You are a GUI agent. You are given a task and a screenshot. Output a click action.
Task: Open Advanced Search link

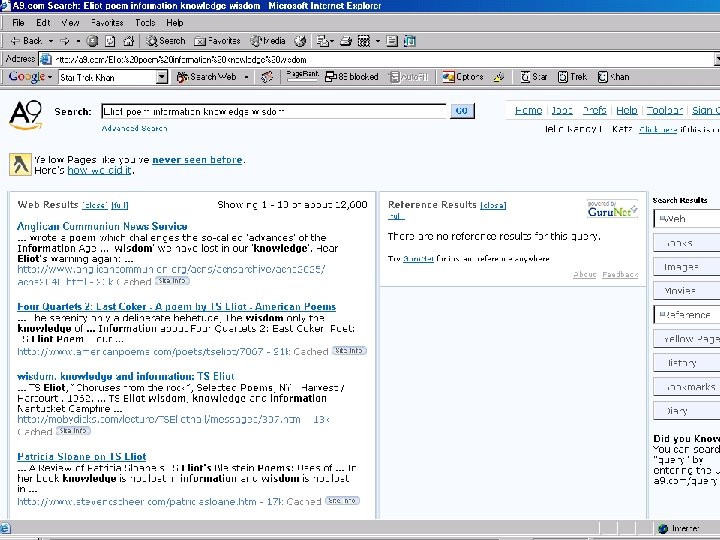pos(134,128)
